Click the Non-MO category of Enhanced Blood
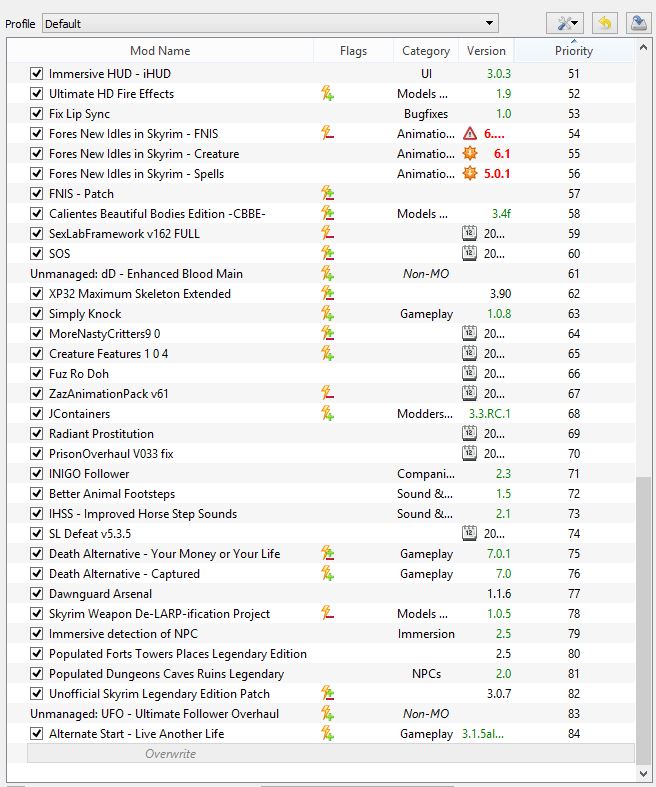This screenshot has width=656, height=787. (426, 274)
